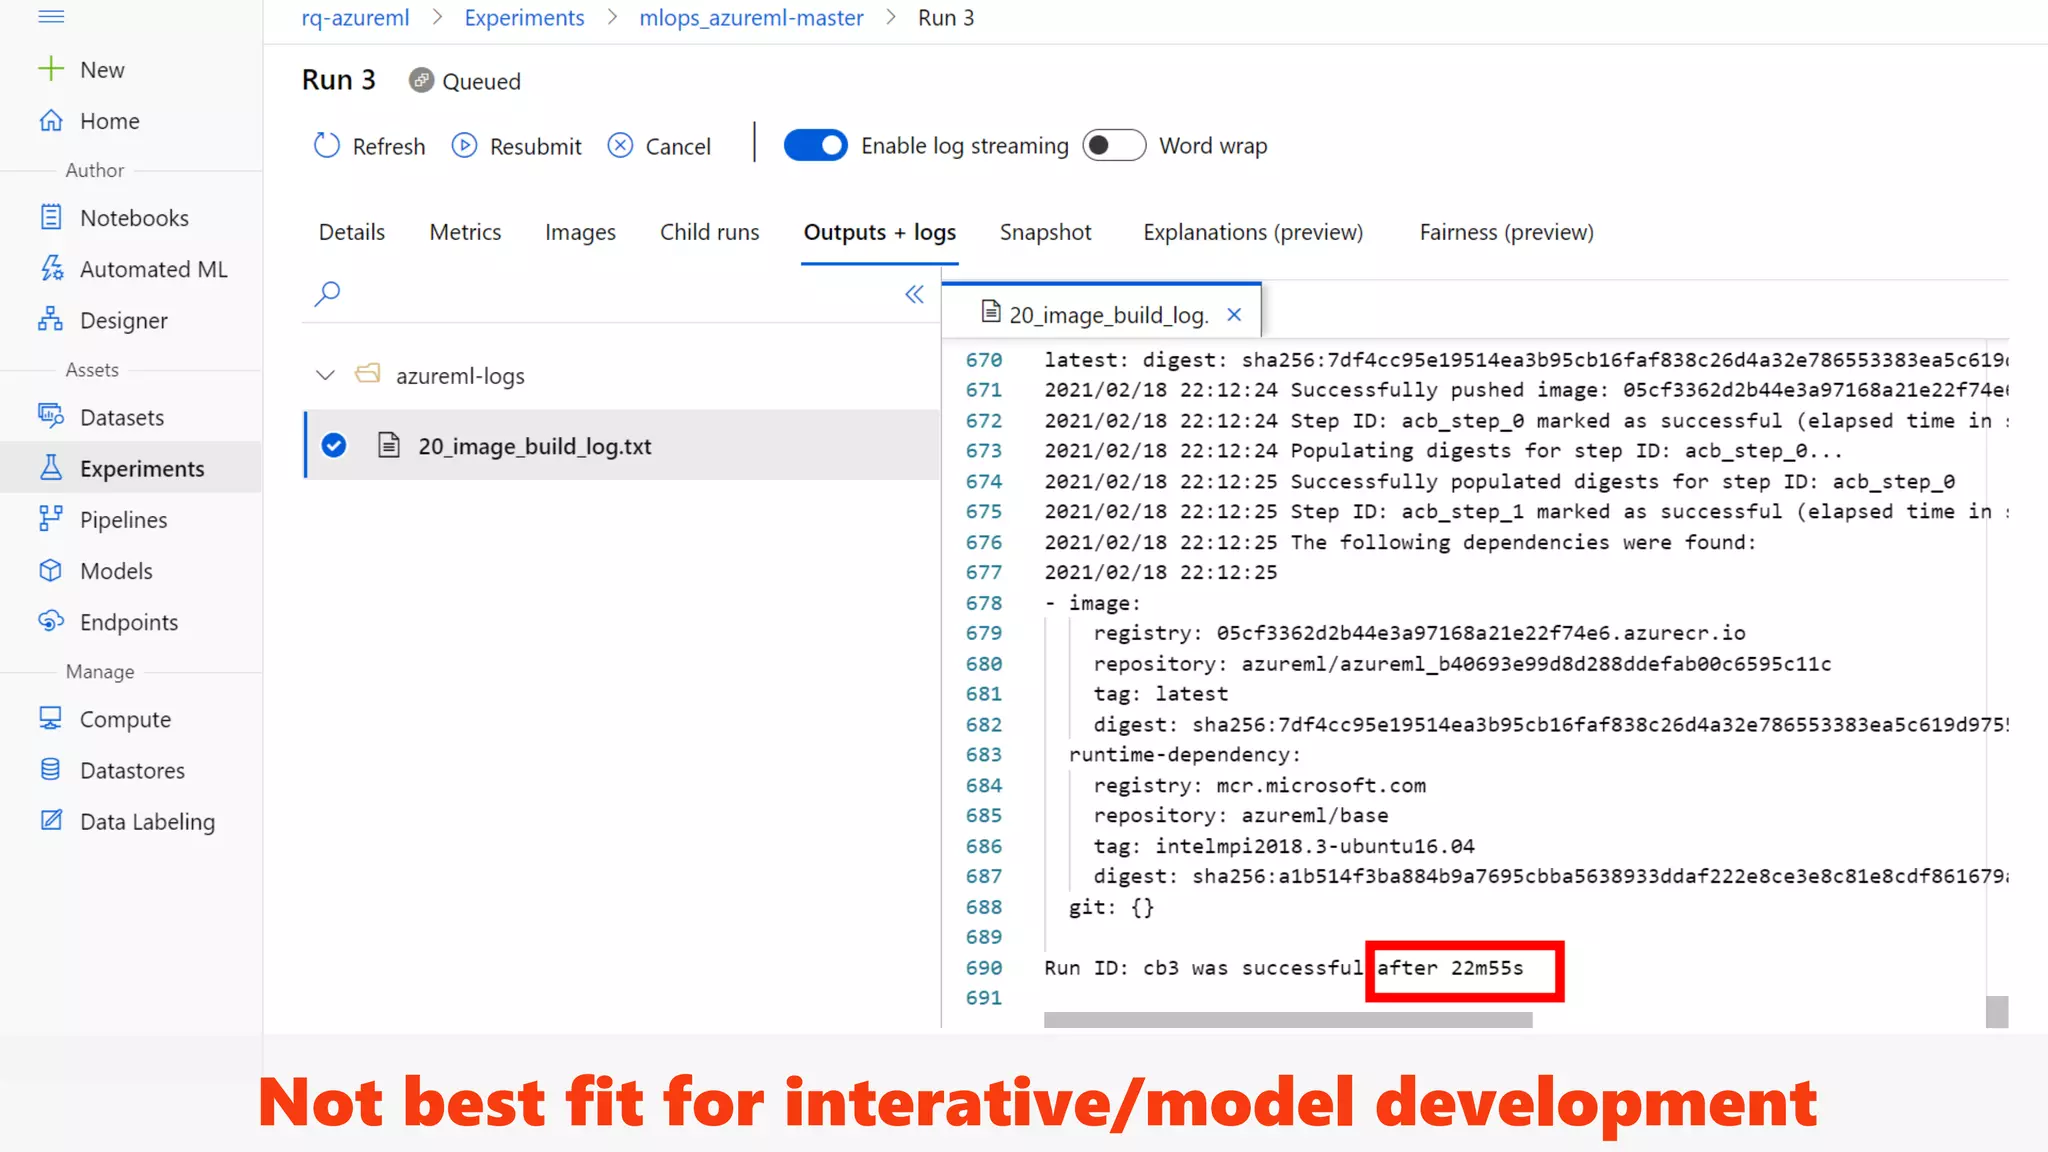
Task: Open Pipelines page
Action: click(x=123, y=520)
